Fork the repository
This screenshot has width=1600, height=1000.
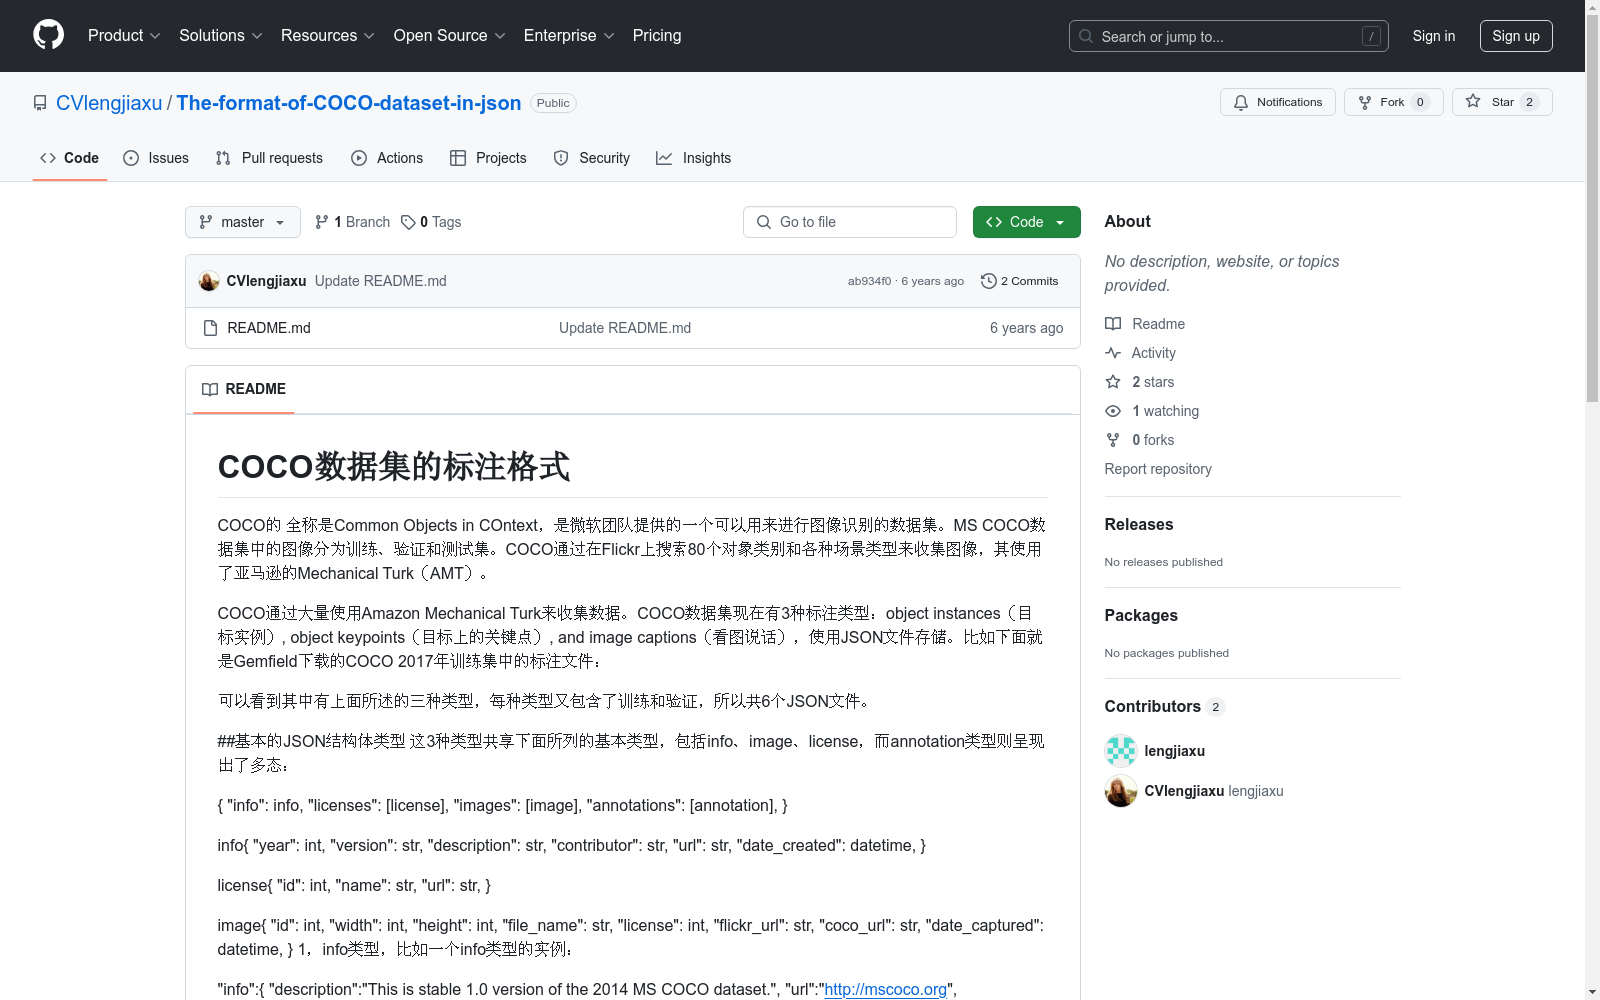point(1393,102)
